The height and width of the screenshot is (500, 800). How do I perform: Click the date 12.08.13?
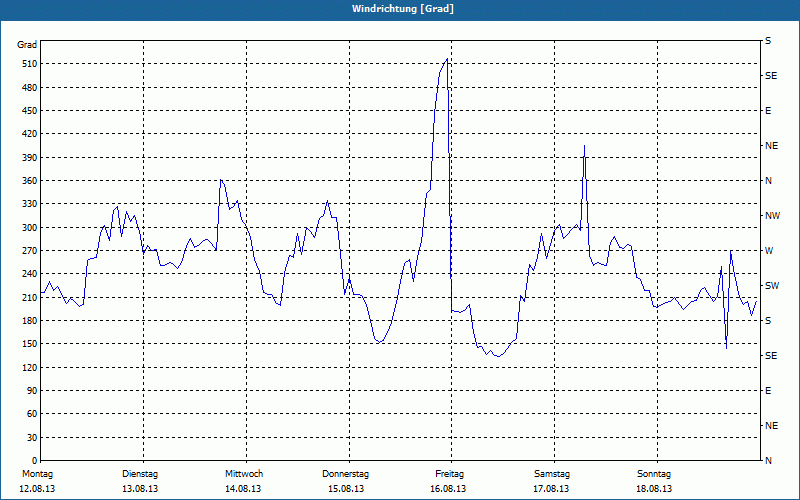pyautogui.click(x=37, y=489)
